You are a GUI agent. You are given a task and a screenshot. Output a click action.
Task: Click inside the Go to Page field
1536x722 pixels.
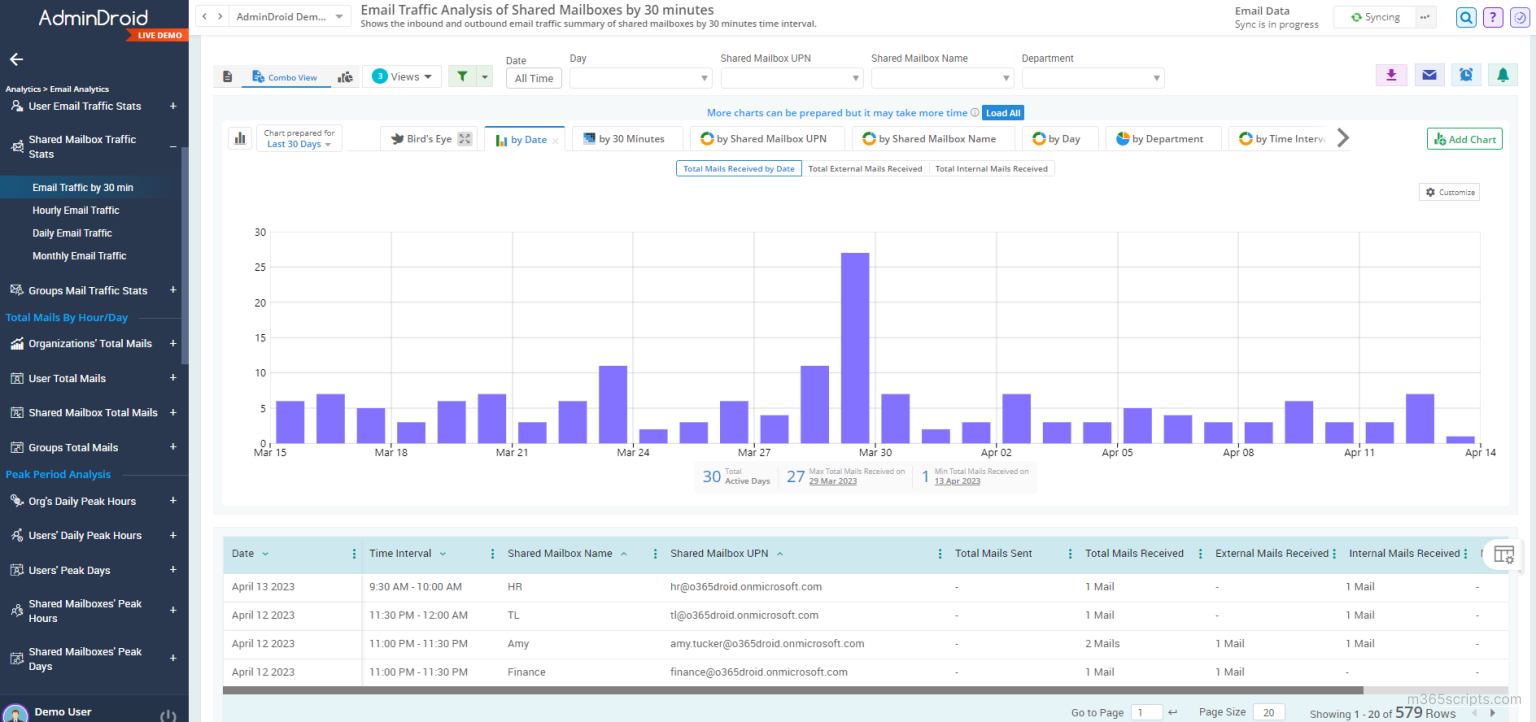[1145, 712]
